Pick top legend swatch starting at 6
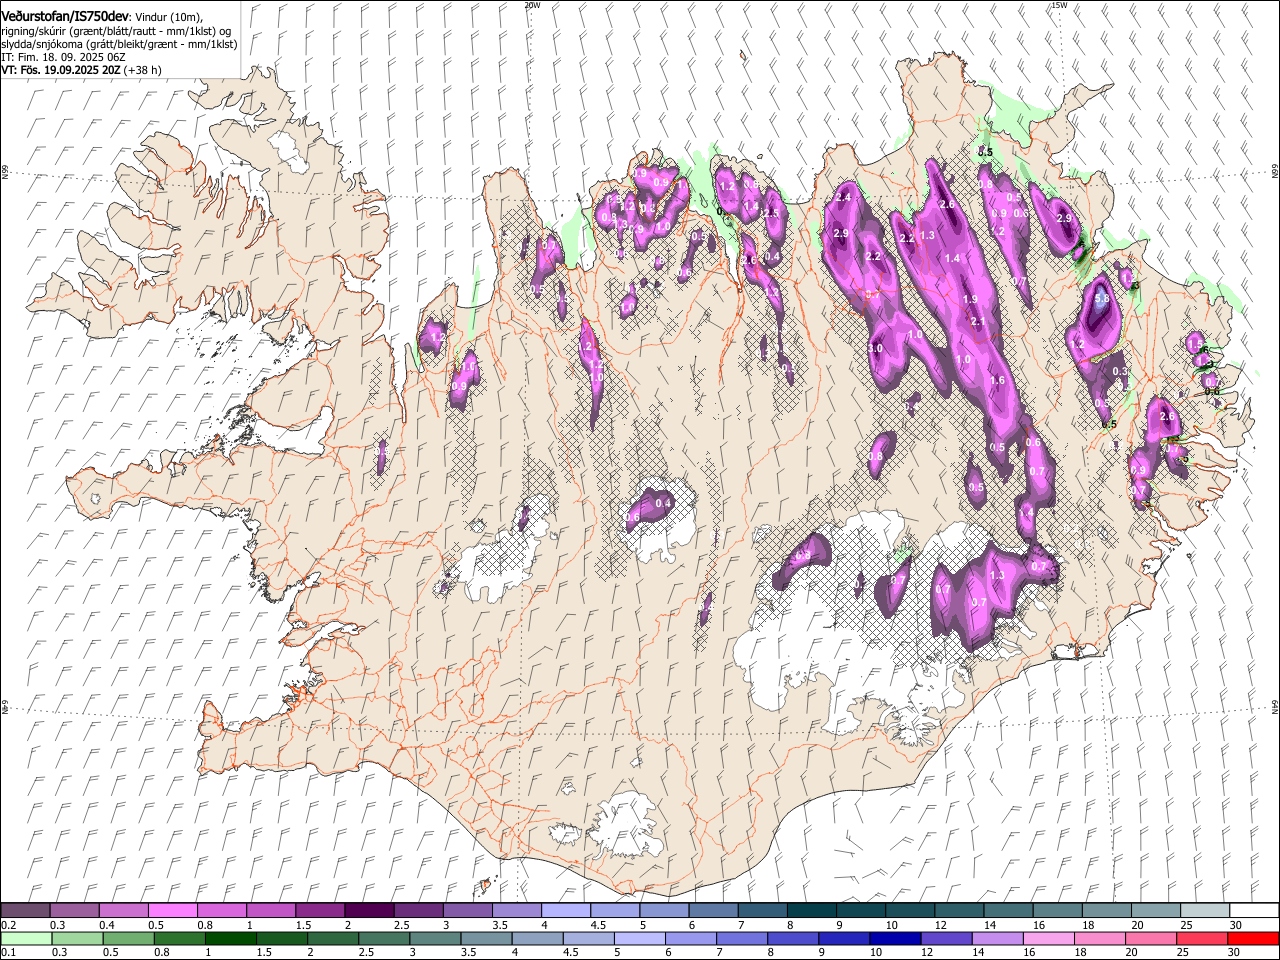Image resolution: width=1280 pixels, height=960 pixels. click(713, 910)
